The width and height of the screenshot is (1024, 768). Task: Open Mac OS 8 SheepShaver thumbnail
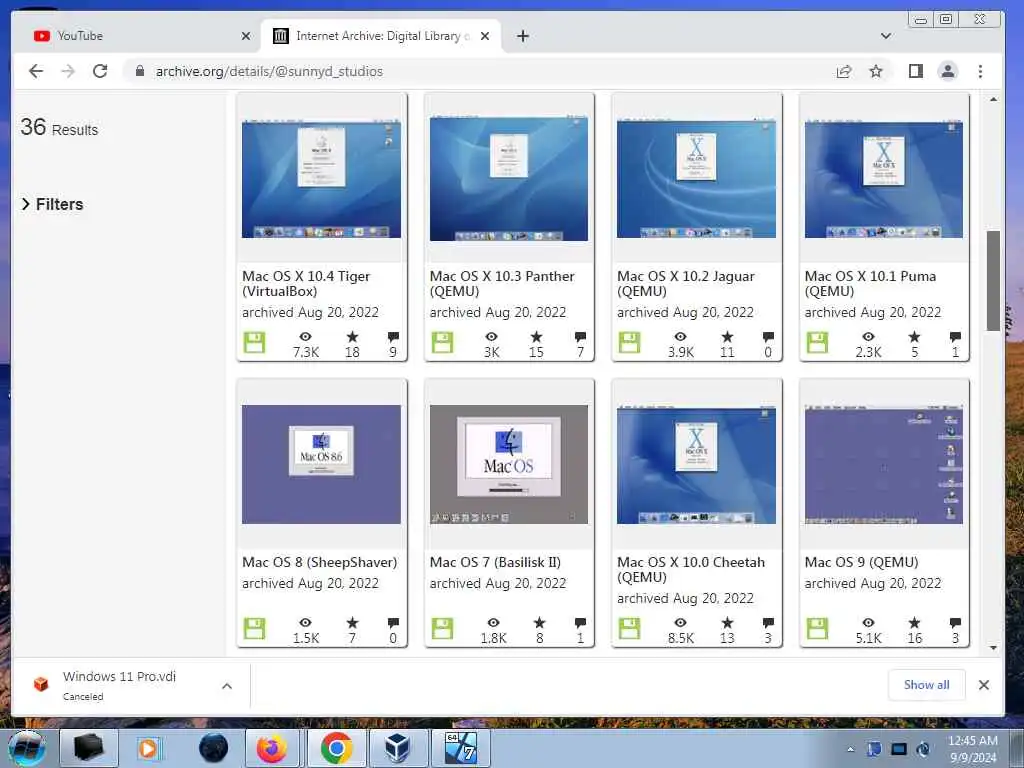(321, 464)
